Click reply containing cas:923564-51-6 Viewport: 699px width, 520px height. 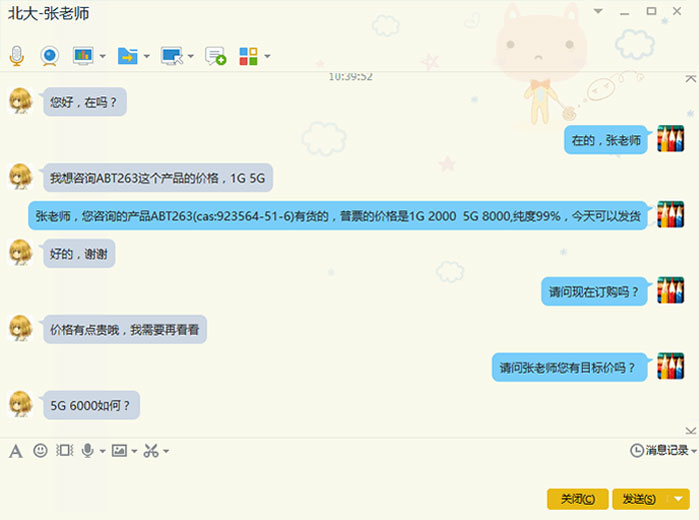(x=338, y=216)
